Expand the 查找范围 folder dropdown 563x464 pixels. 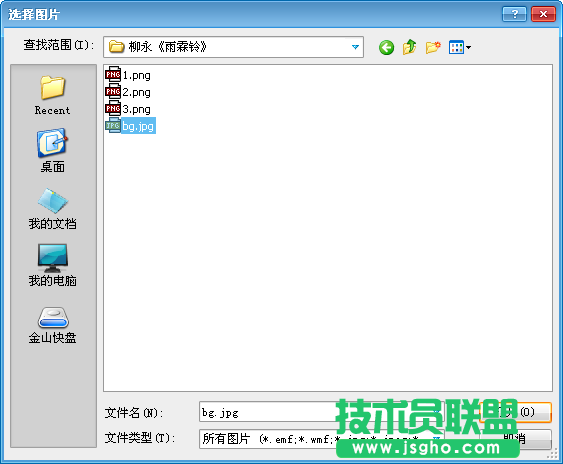355,47
